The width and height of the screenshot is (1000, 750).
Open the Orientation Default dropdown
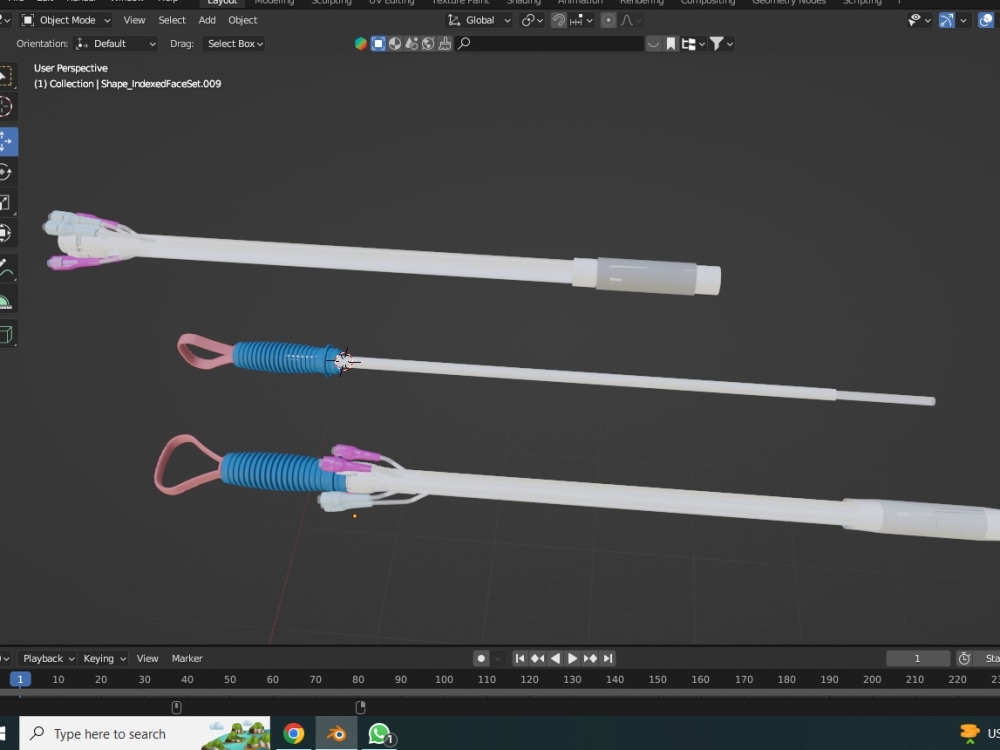(115, 43)
